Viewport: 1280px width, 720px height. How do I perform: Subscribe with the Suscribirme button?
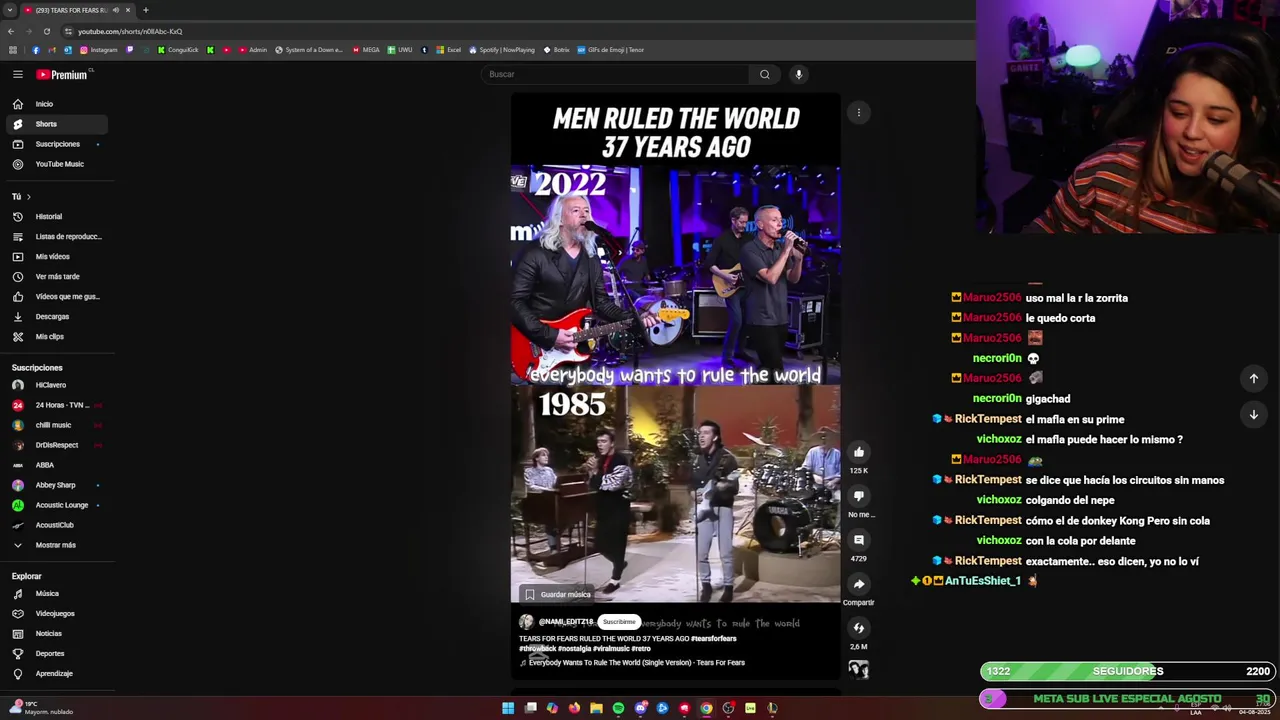click(x=619, y=622)
